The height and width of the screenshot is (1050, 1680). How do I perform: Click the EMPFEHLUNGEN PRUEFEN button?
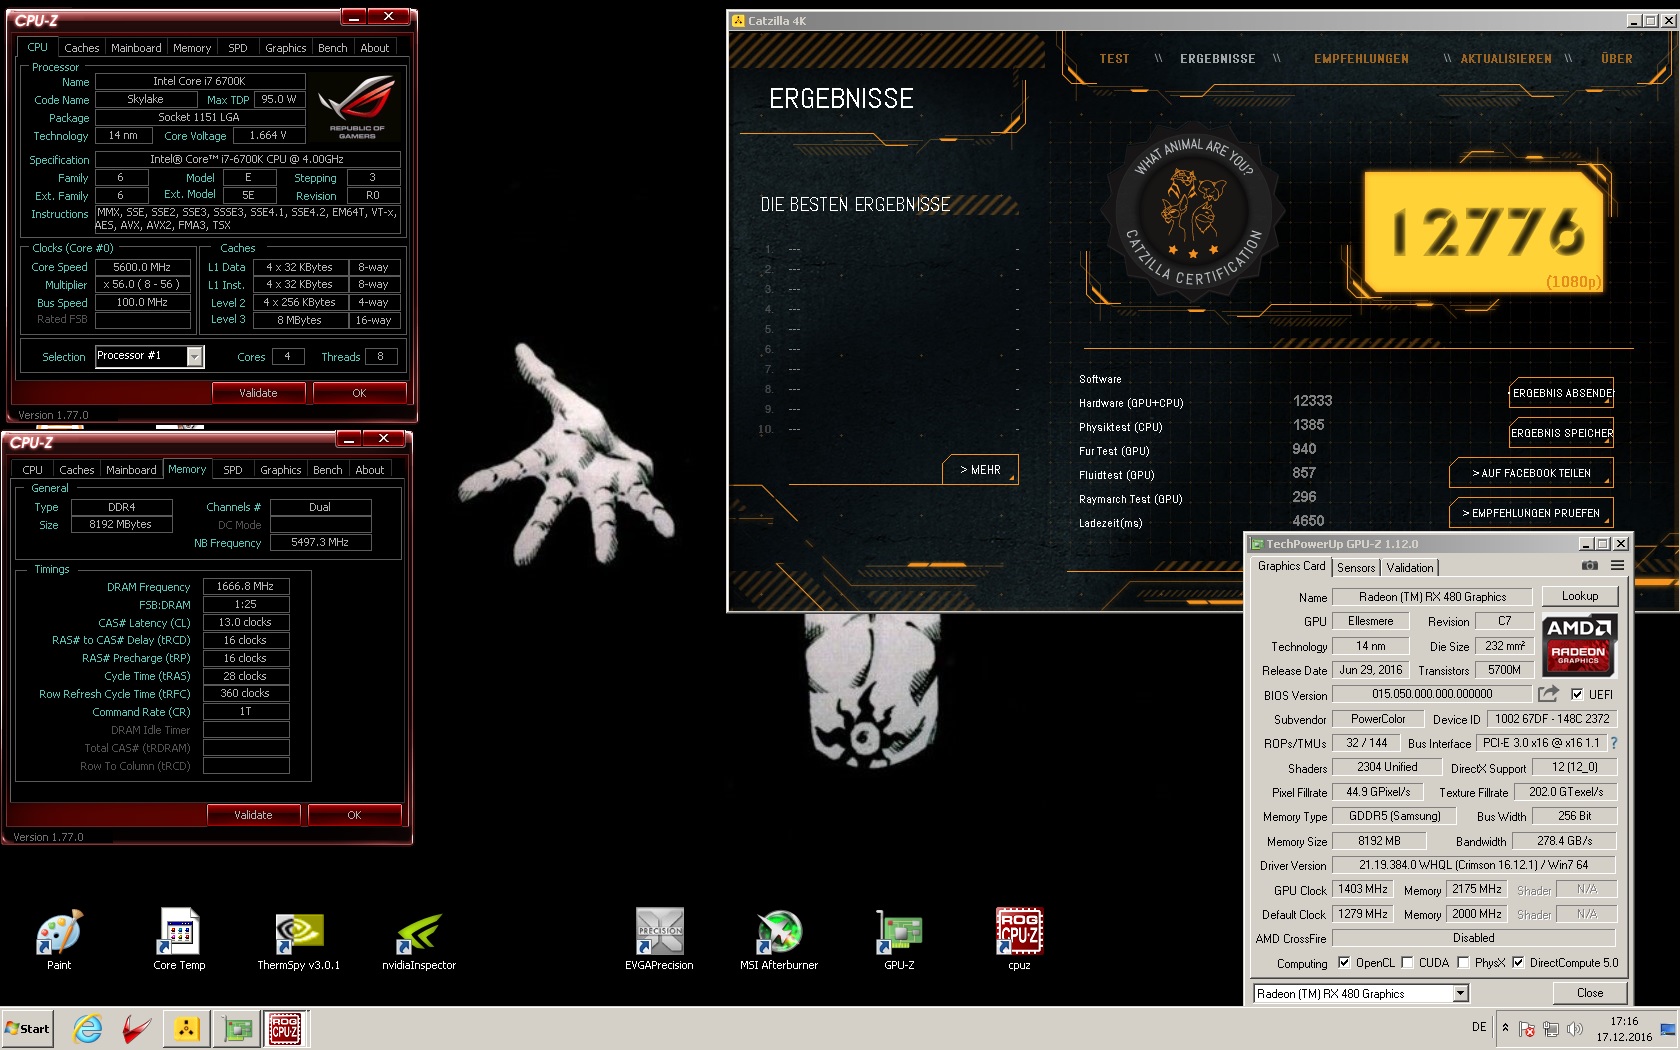pyautogui.click(x=1531, y=513)
